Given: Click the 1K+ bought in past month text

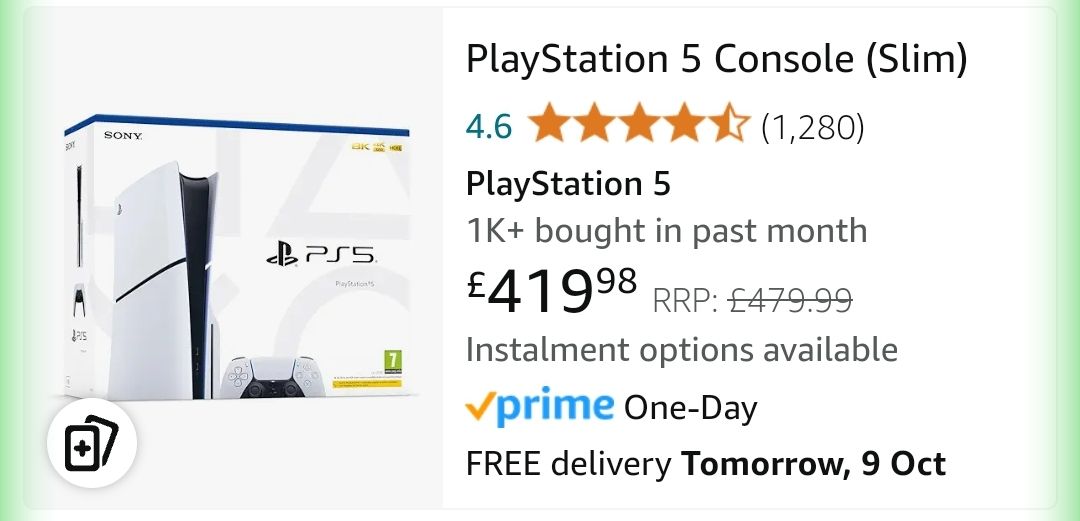Looking at the screenshot, I should point(666,231).
